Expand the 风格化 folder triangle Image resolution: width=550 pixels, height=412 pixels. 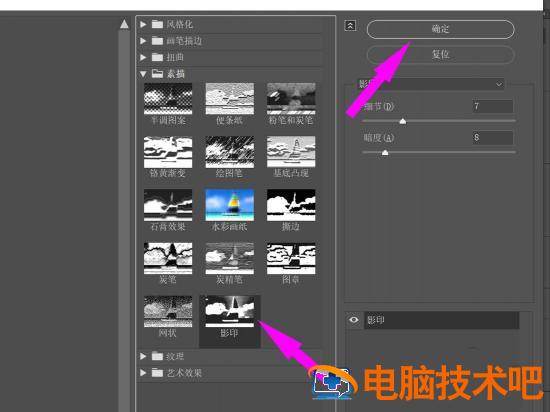(143, 24)
